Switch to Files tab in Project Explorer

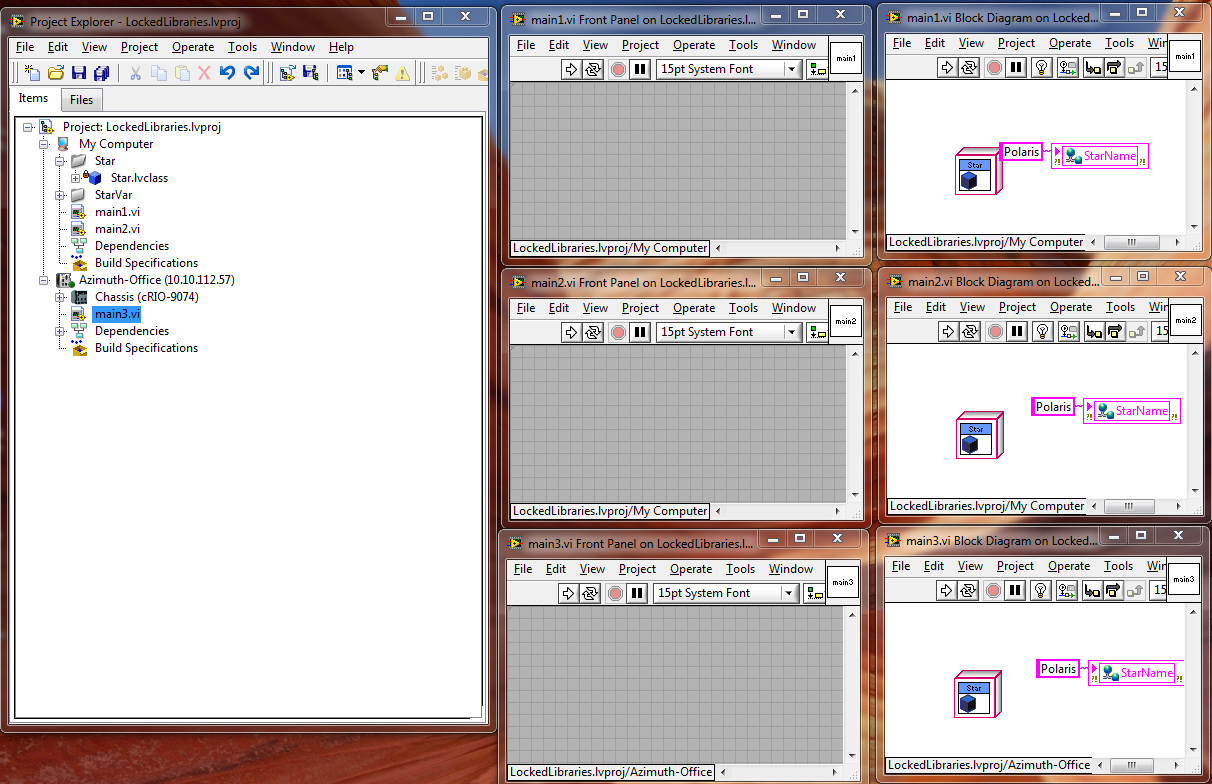(x=81, y=100)
